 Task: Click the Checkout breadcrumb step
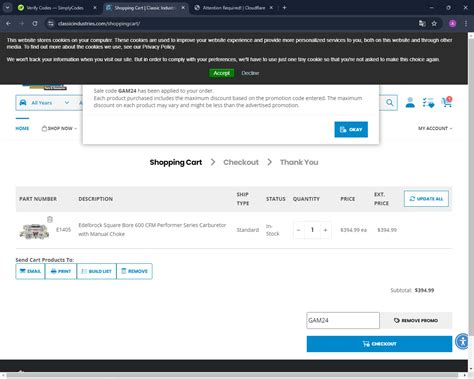pos(241,162)
